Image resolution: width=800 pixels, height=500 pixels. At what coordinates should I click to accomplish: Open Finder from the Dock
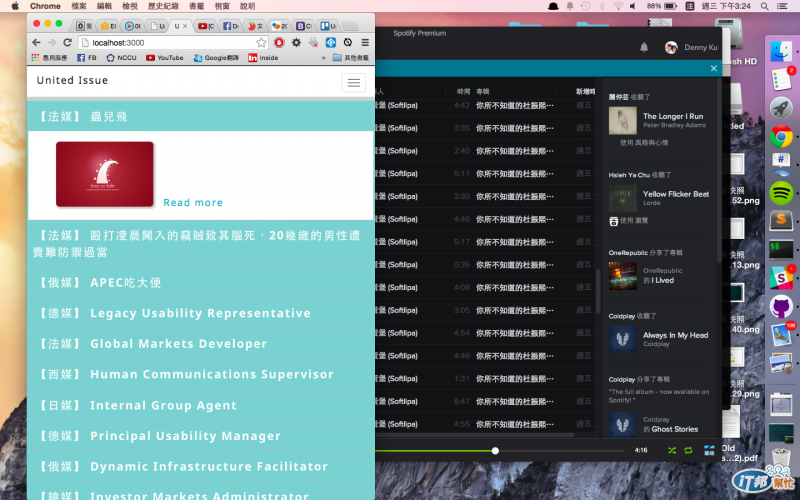click(781, 51)
